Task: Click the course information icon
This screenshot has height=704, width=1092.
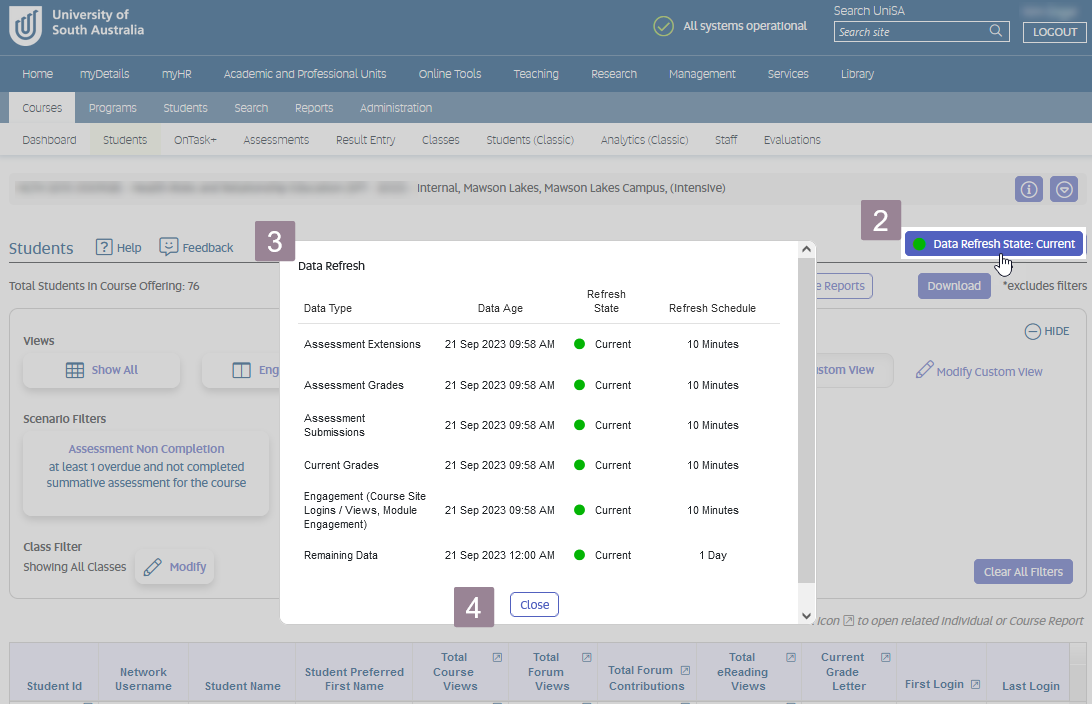Action: coord(1028,189)
